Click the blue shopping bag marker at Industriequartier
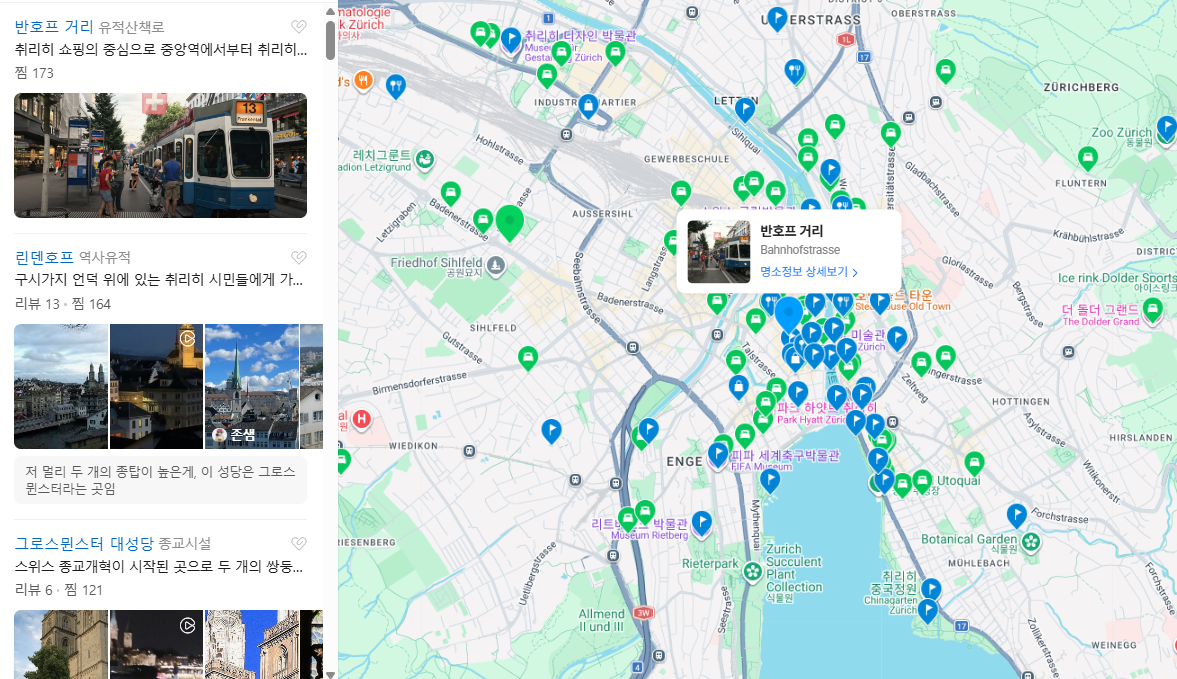Viewport: 1177px width, 679px height. [588, 107]
